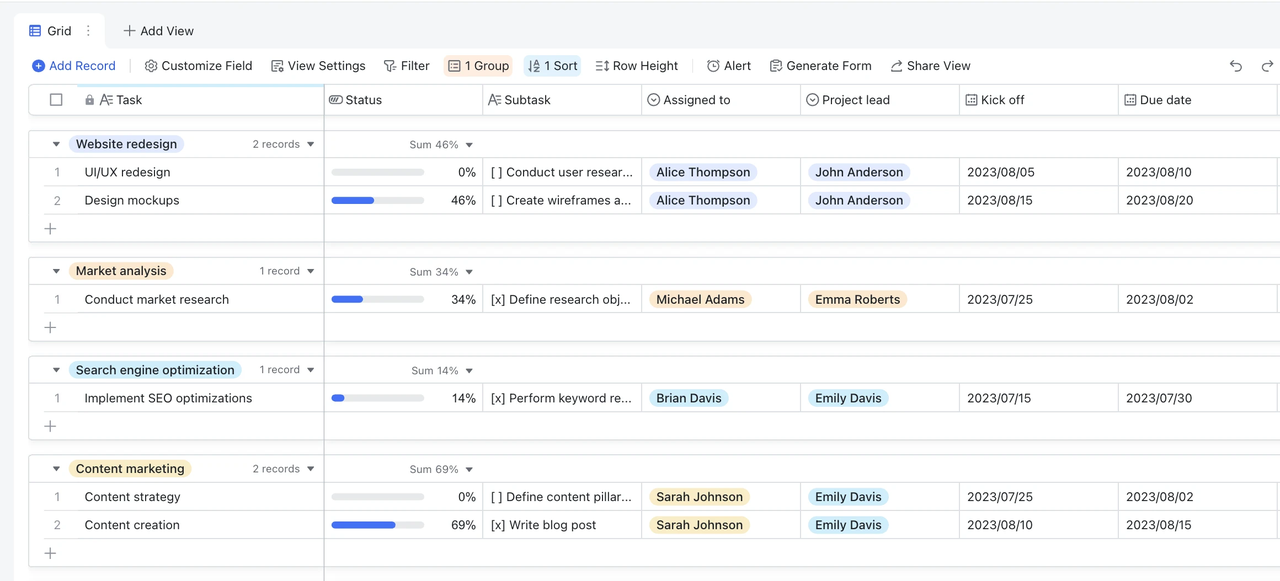Open Grid view three-dot menu

(88, 31)
